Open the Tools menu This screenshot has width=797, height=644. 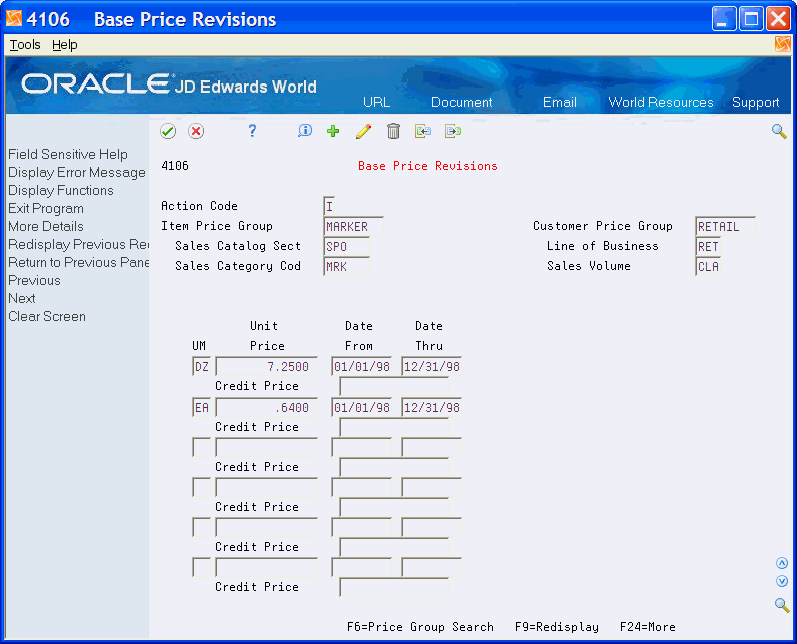(25, 45)
